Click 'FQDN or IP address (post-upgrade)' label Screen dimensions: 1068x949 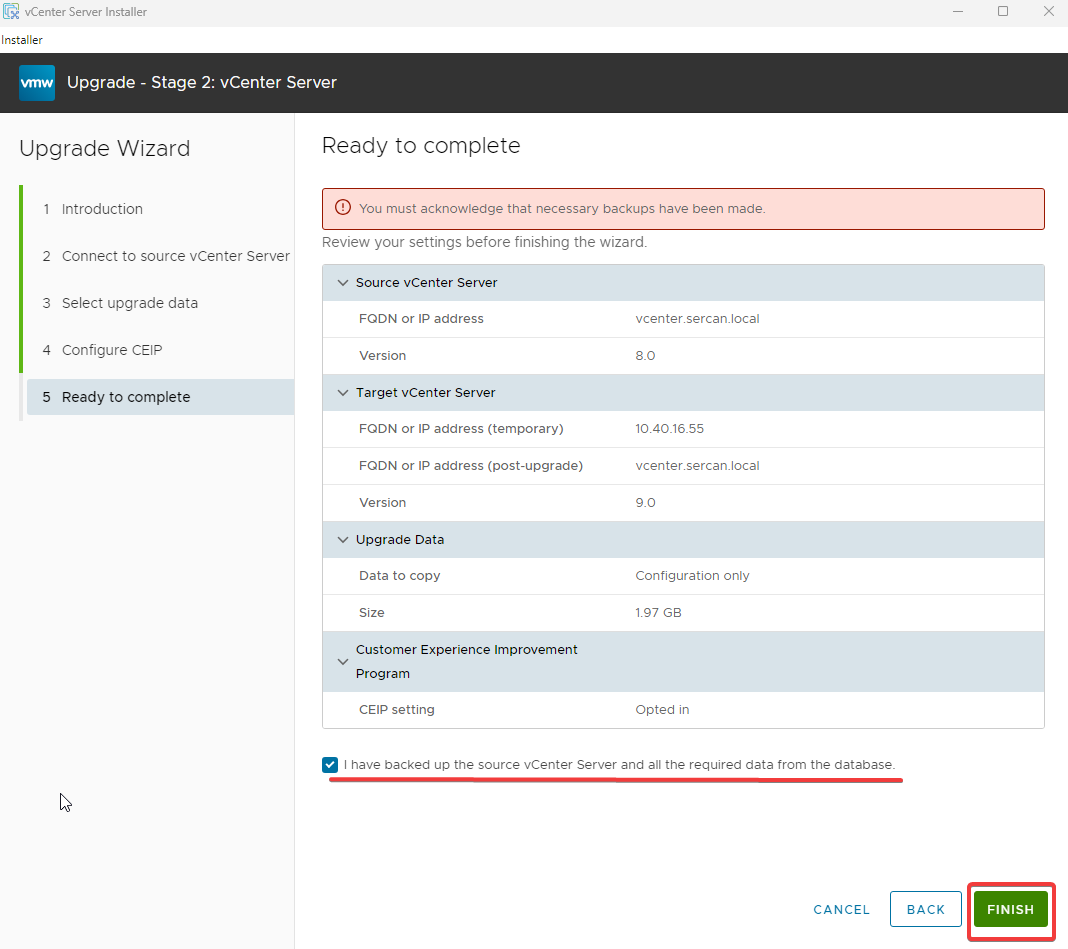[471, 466]
